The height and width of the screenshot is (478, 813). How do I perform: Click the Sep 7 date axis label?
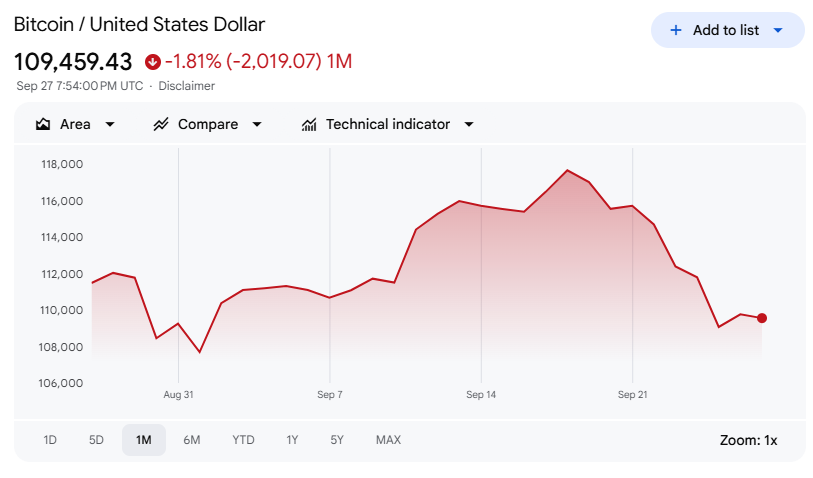(330, 395)
